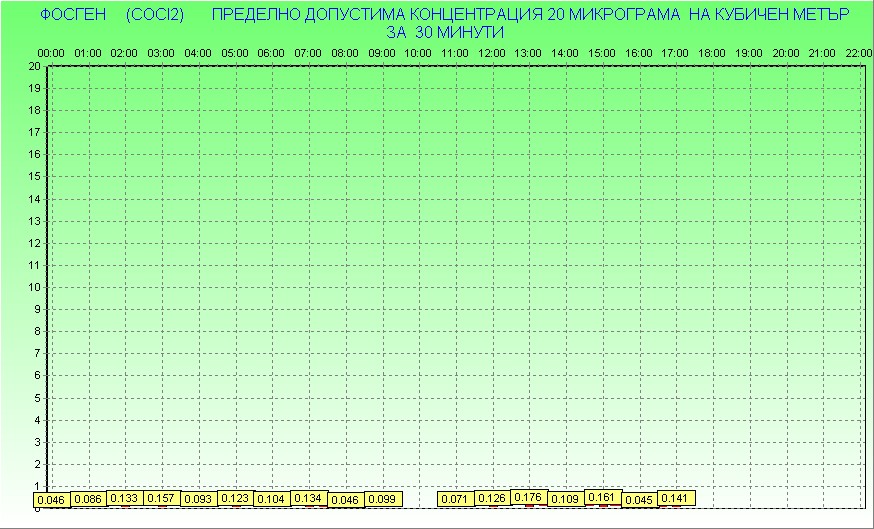Select the 0.071 reading label
This screenshot has width=874, height=529.
click(x=455, y=499)
